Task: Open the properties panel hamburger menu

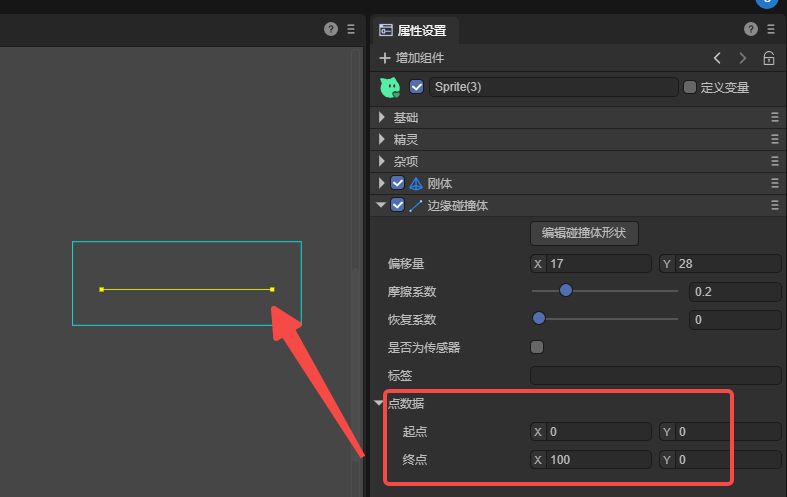Action: tap(770, 30)
